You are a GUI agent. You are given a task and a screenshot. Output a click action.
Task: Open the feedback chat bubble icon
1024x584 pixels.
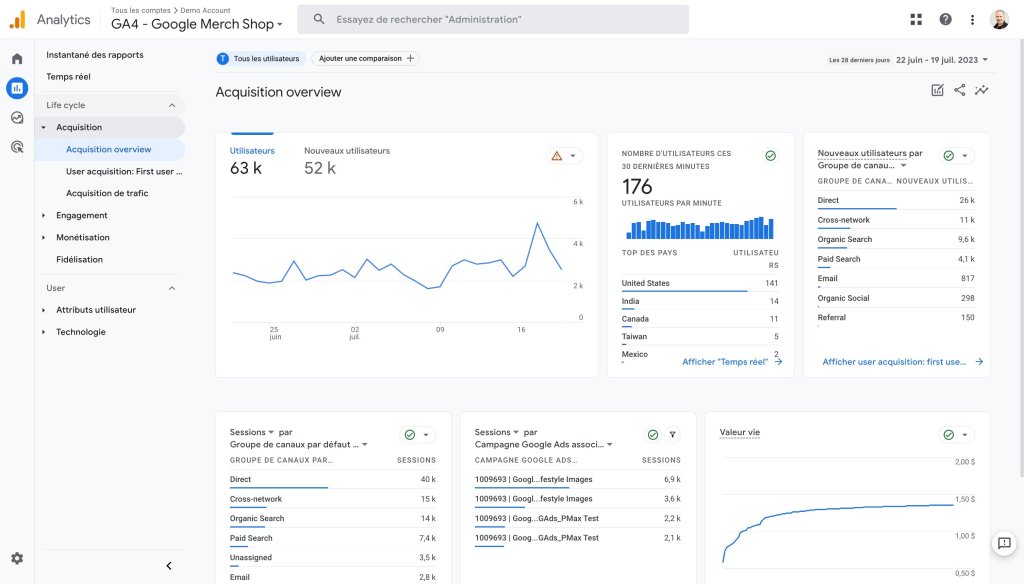coord(1004,543)
